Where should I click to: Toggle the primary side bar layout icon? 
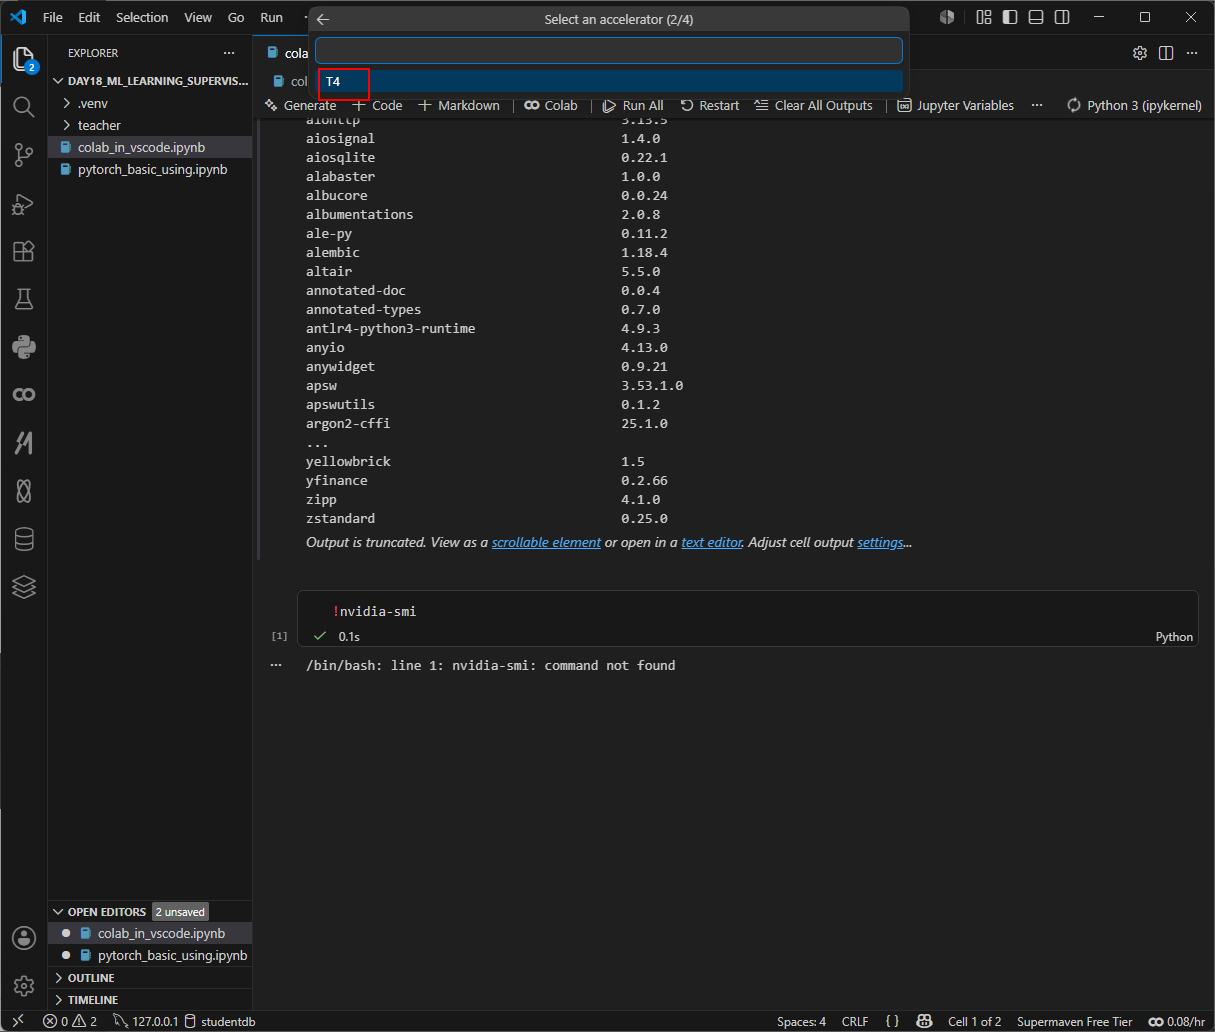tap(1010, 17)
